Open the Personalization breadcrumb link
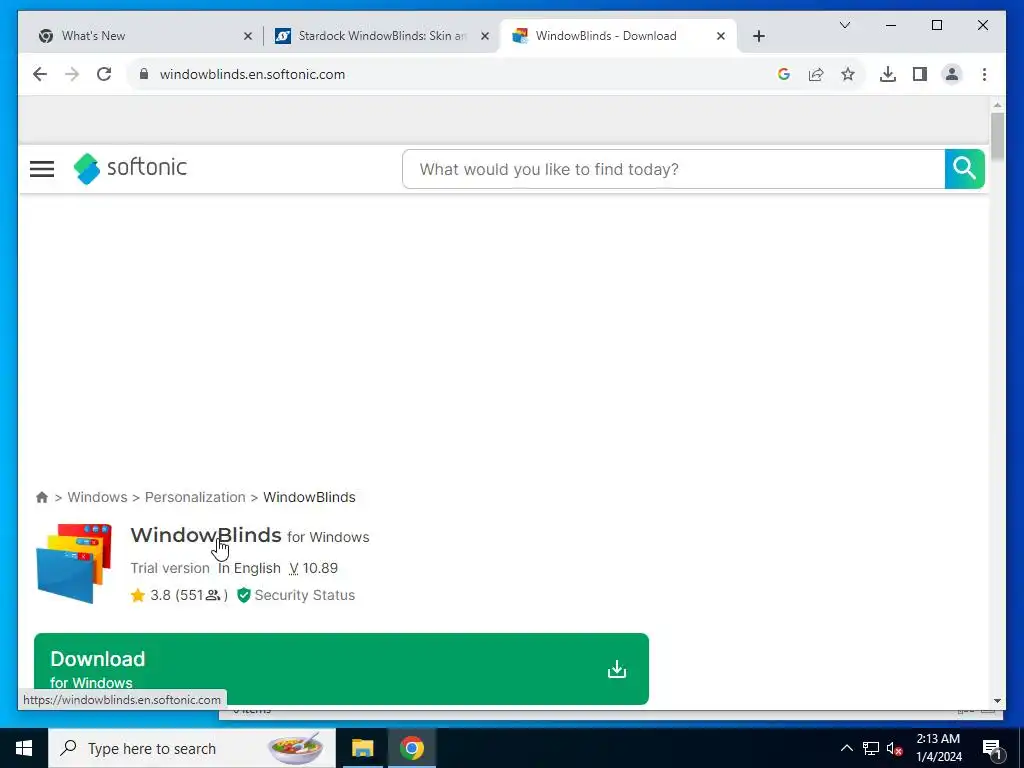Viewport: 1024px width, 768px height. pos(195,498)
